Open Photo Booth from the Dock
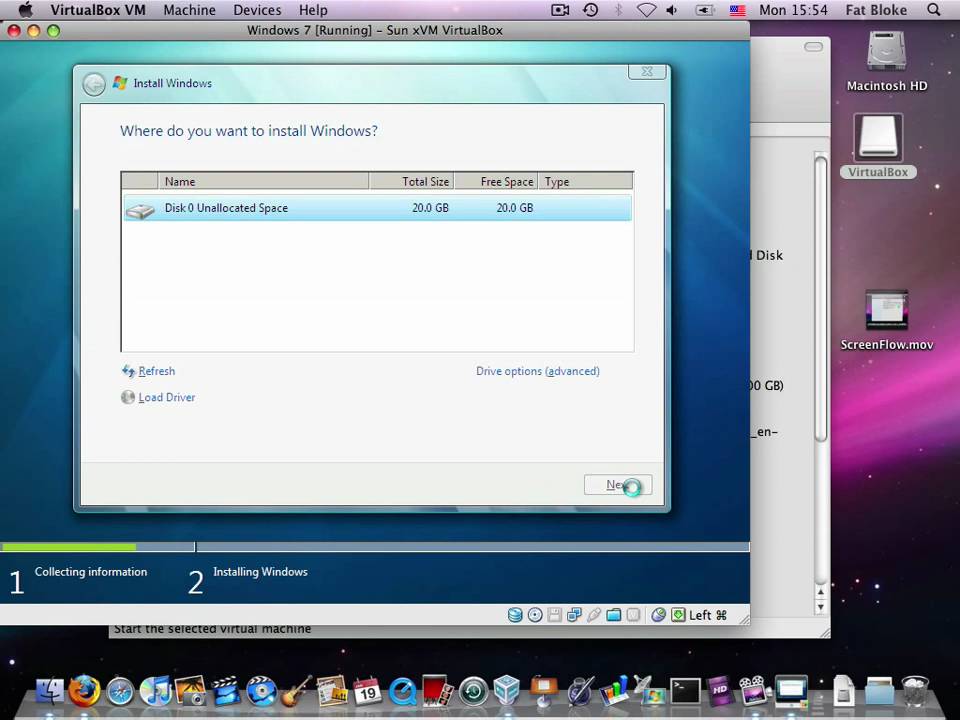The width and height of the screenshot is (960, 720). coord(437,691)
